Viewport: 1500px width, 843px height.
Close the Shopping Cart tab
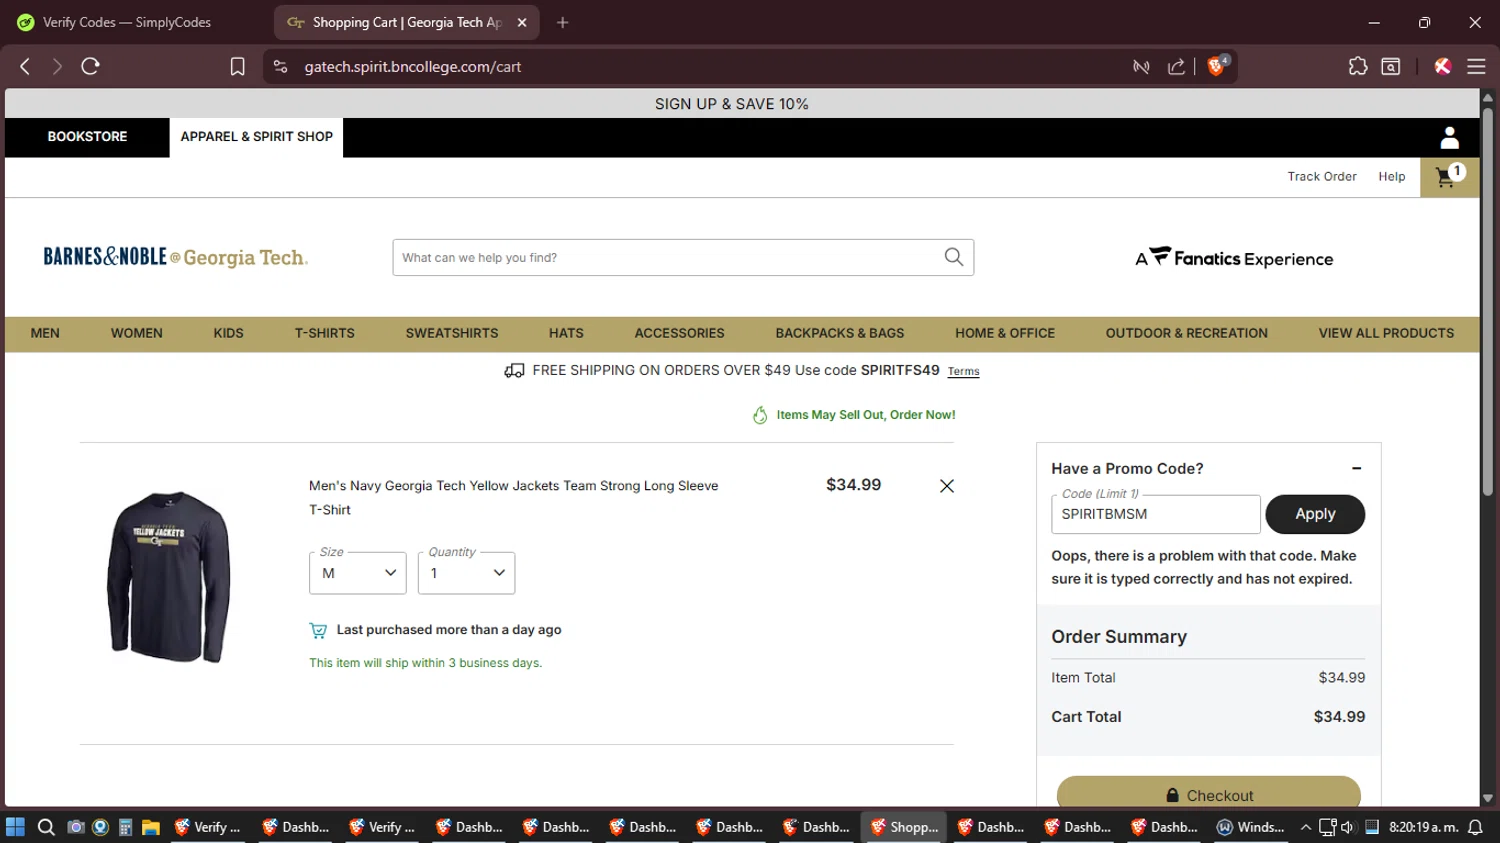point(522,22)
